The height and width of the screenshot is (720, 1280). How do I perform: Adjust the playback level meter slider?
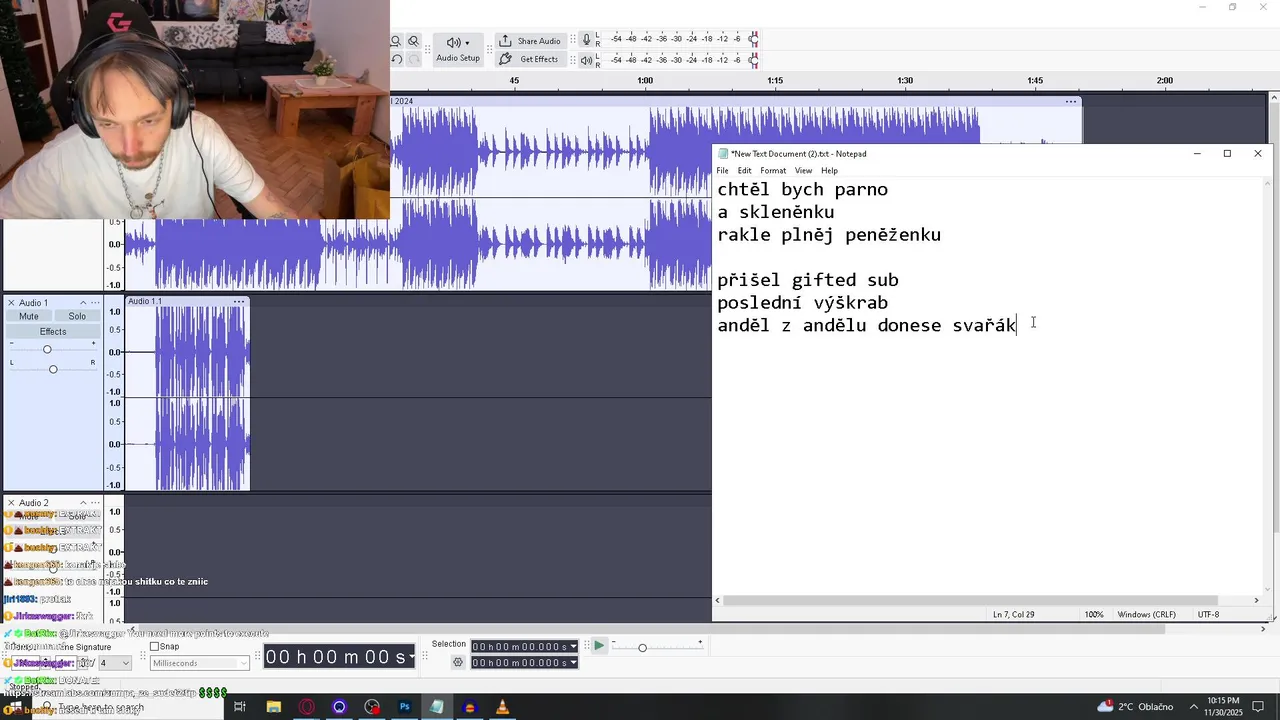point(754,59)
